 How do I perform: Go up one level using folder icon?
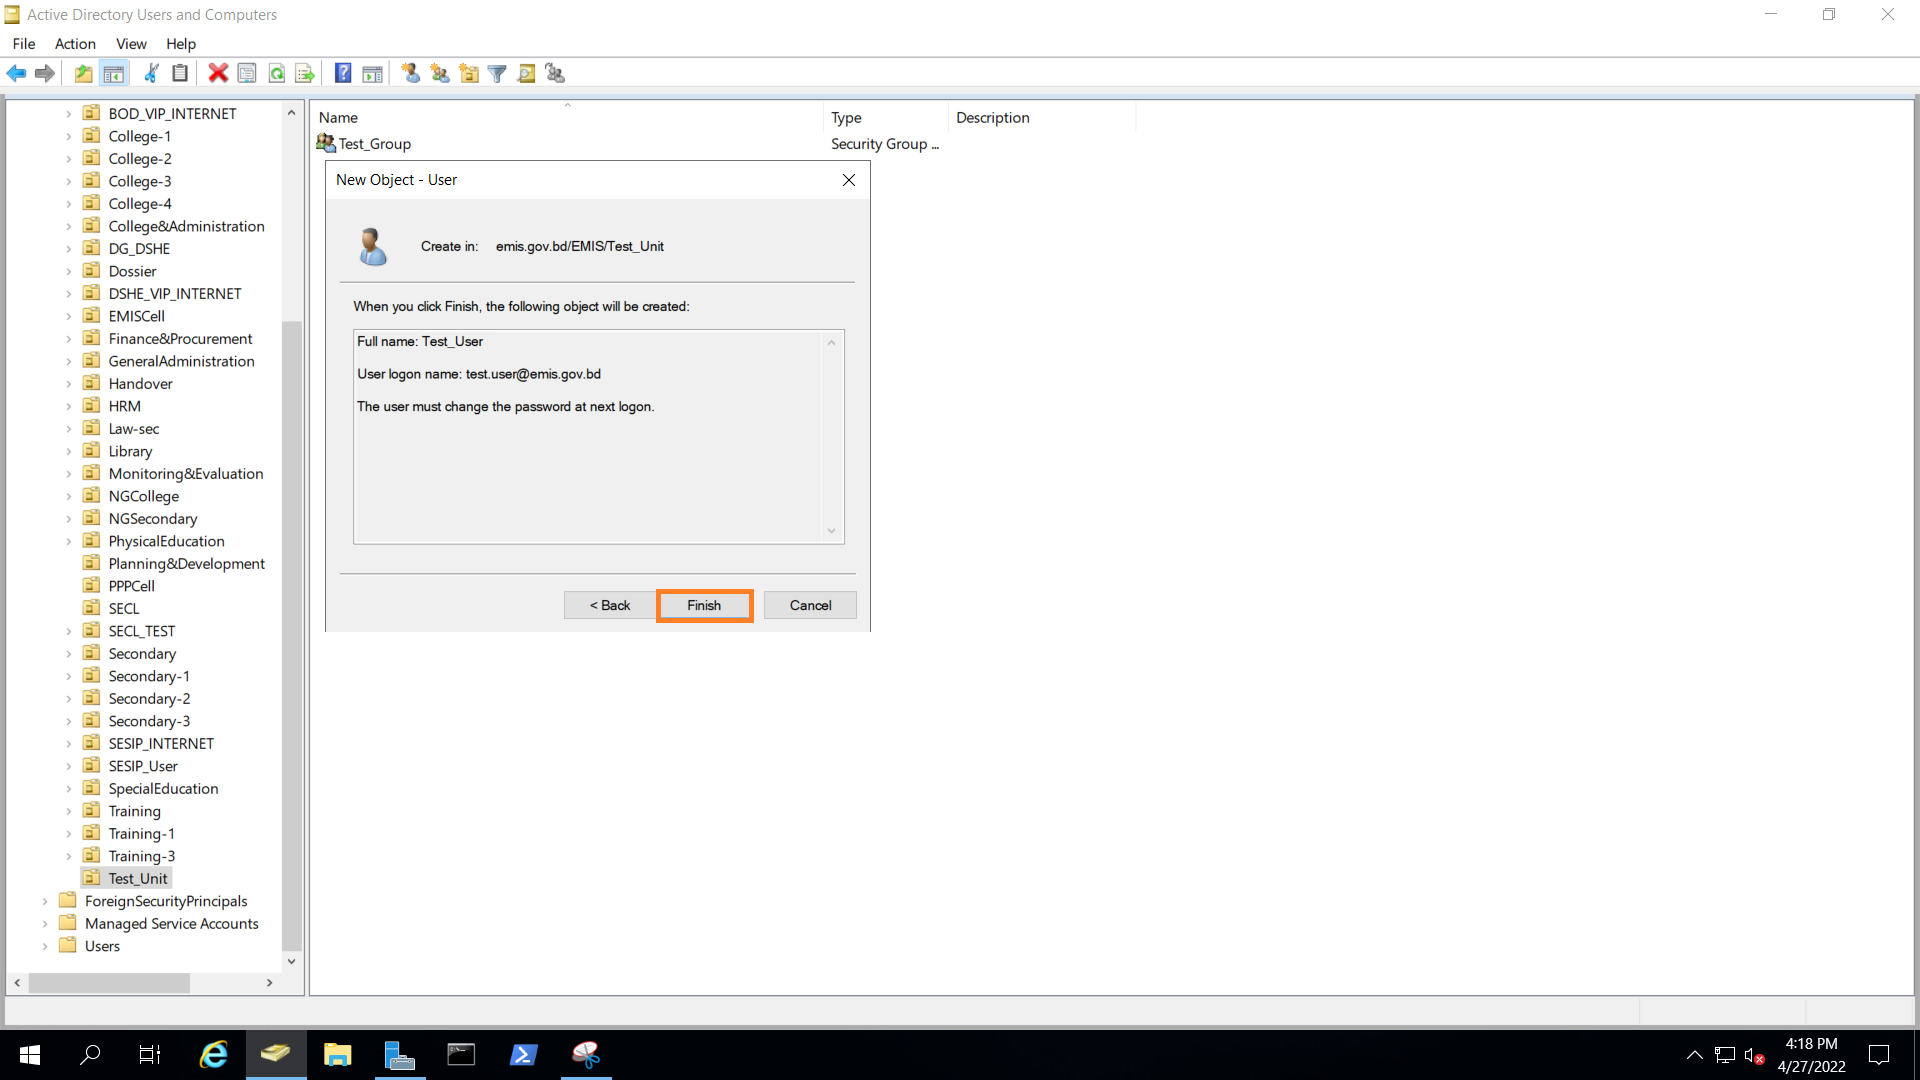pos(84,73)
